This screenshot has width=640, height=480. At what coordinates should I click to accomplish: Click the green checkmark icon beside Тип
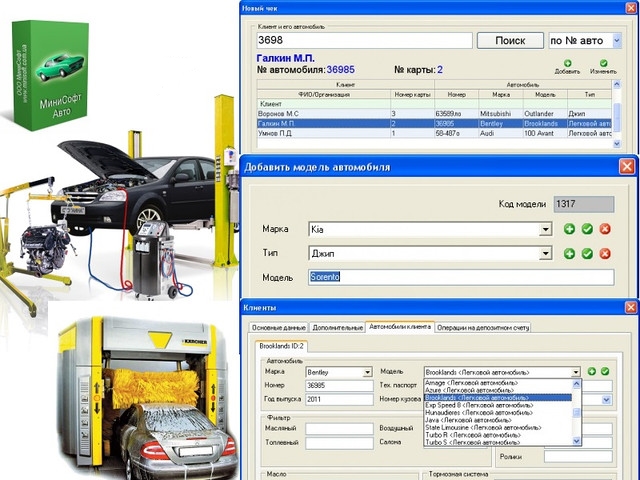587,253
